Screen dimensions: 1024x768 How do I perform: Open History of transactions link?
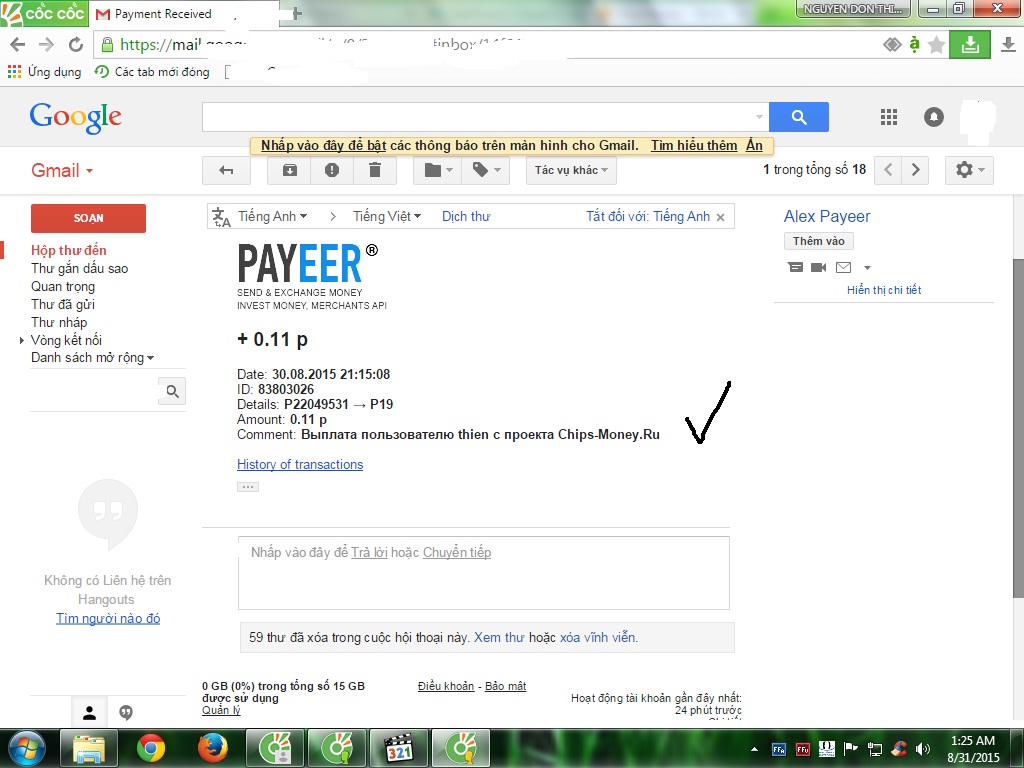[300, 464]
